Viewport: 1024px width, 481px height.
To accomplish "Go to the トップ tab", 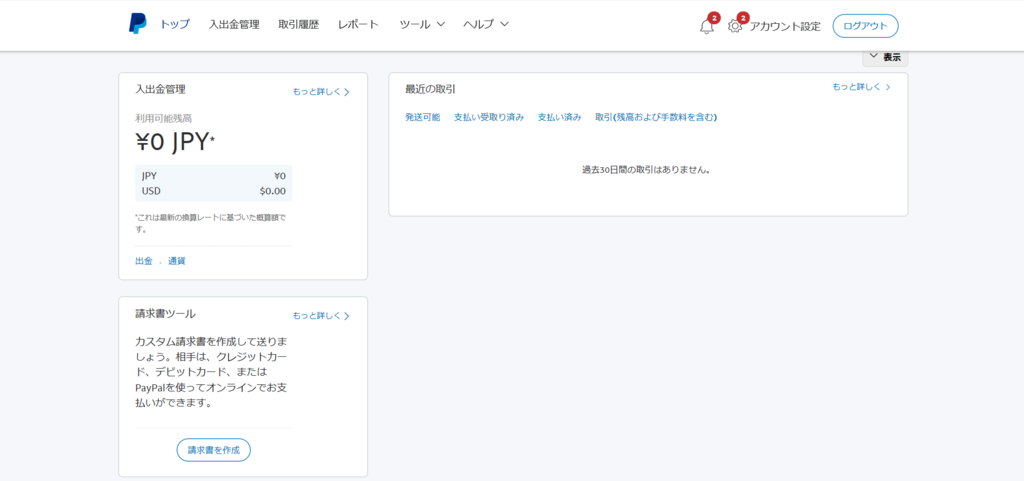I will click(x=175, y=25).
